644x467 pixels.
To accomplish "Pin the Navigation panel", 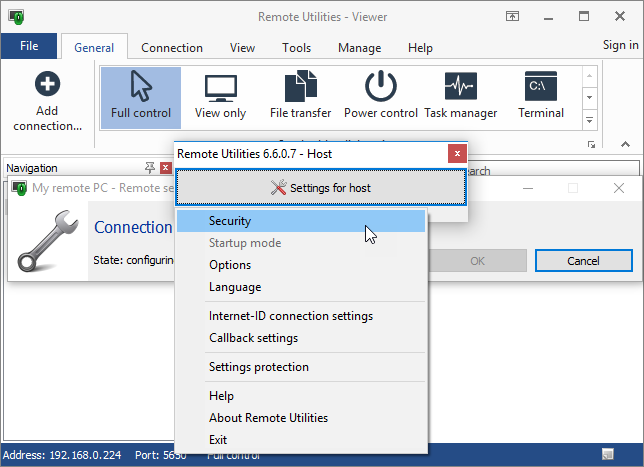I will [150, 168].
